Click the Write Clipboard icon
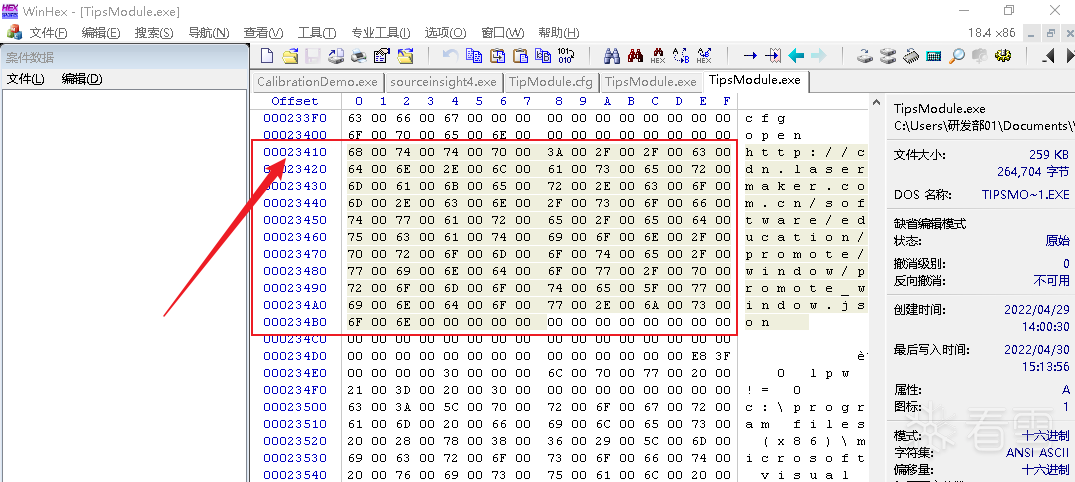Image resolution: width=1075 pixels, height=482 pixels. [x=497, y=56]
